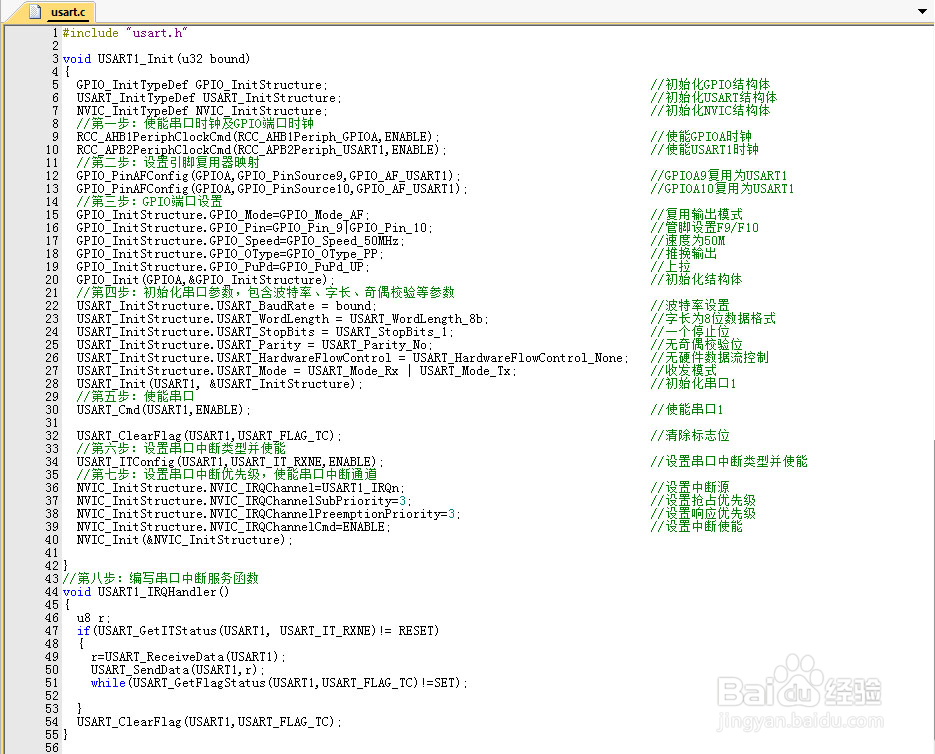
Task: Click the side comment //波特率设置
Action: pyautogui.click(x=690, y=306)
